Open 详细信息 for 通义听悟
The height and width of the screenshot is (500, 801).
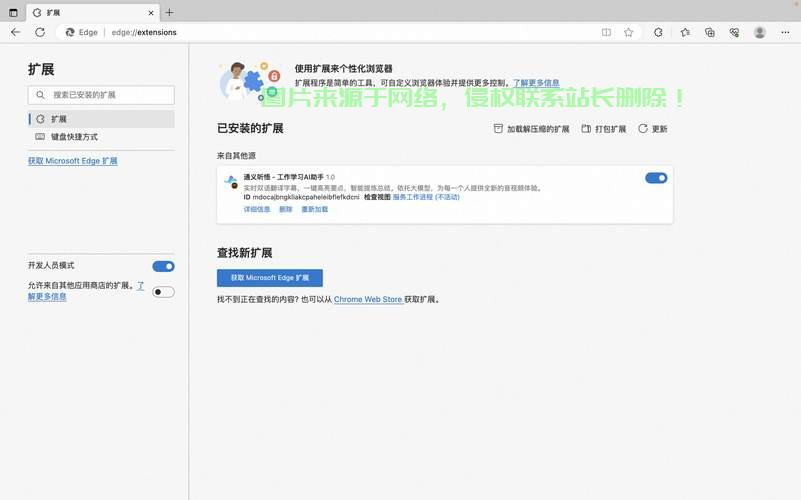click(256, 209)
